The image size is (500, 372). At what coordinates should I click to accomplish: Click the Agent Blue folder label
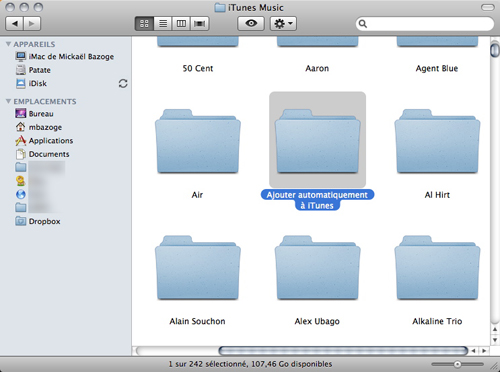pos(437,68)
